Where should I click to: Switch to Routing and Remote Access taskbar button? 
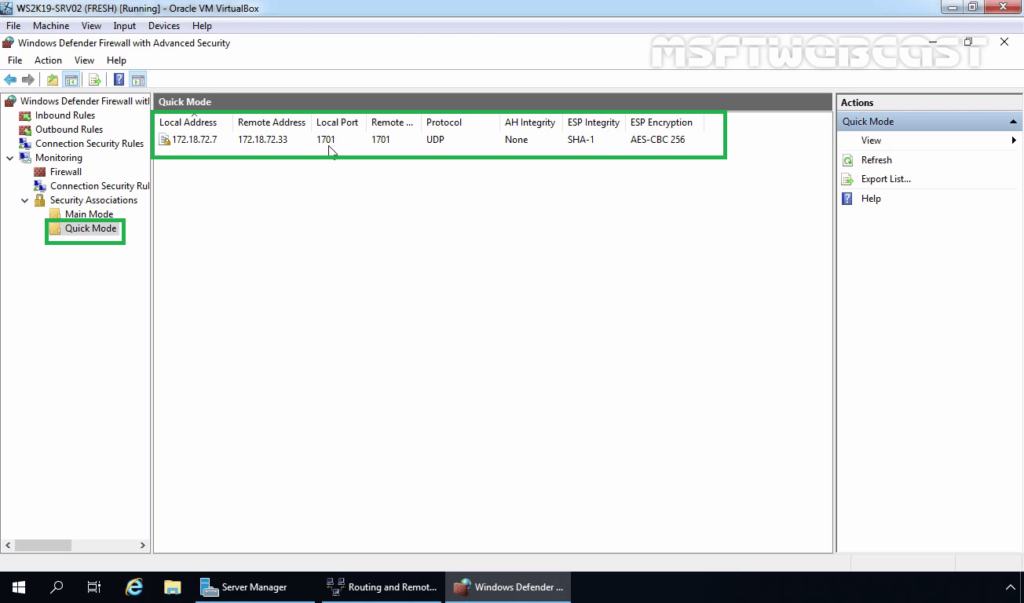(382, 587)
